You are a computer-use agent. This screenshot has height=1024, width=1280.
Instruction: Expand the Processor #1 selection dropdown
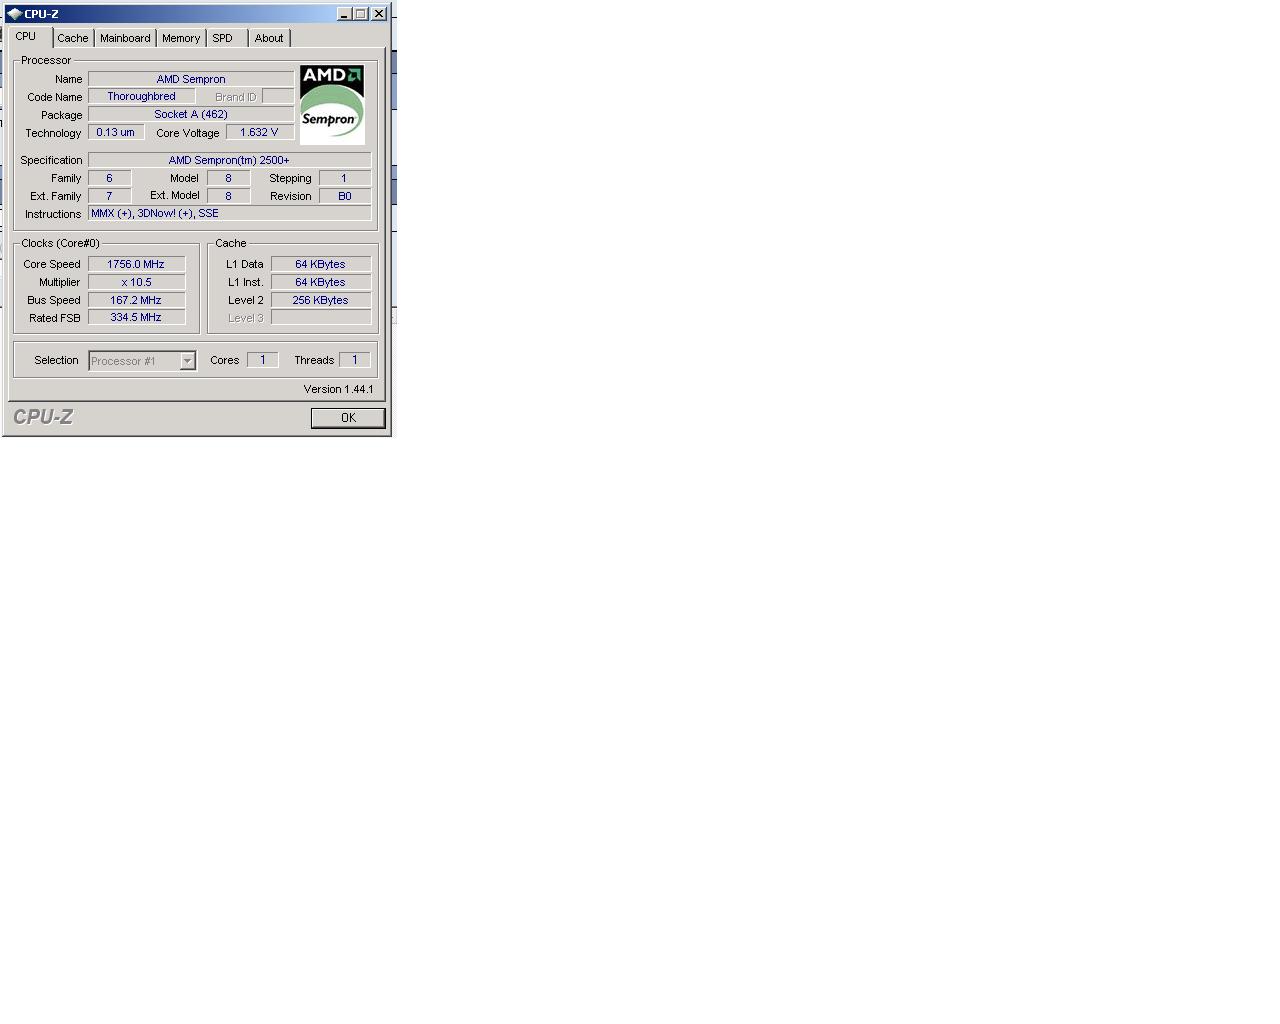tap(187, 361)
